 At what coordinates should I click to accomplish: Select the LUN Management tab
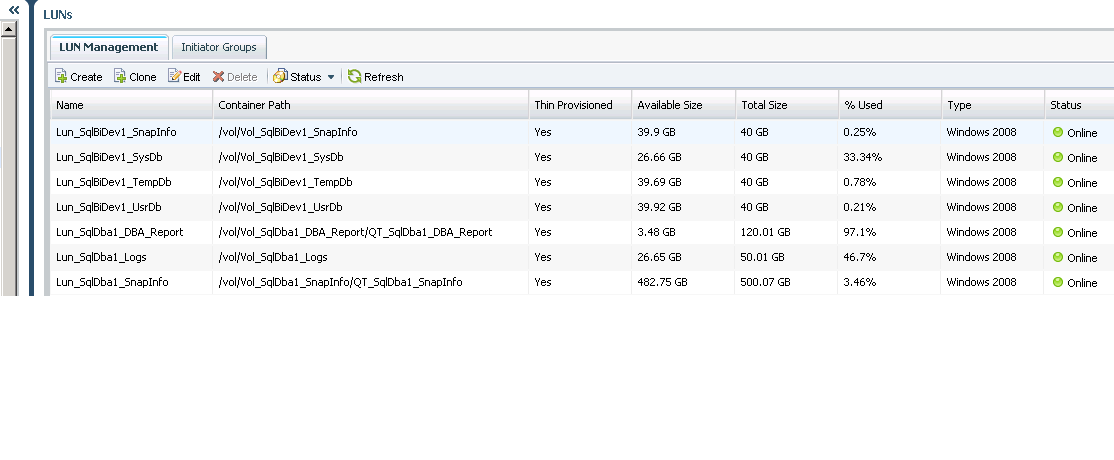(x=109, y=47)
